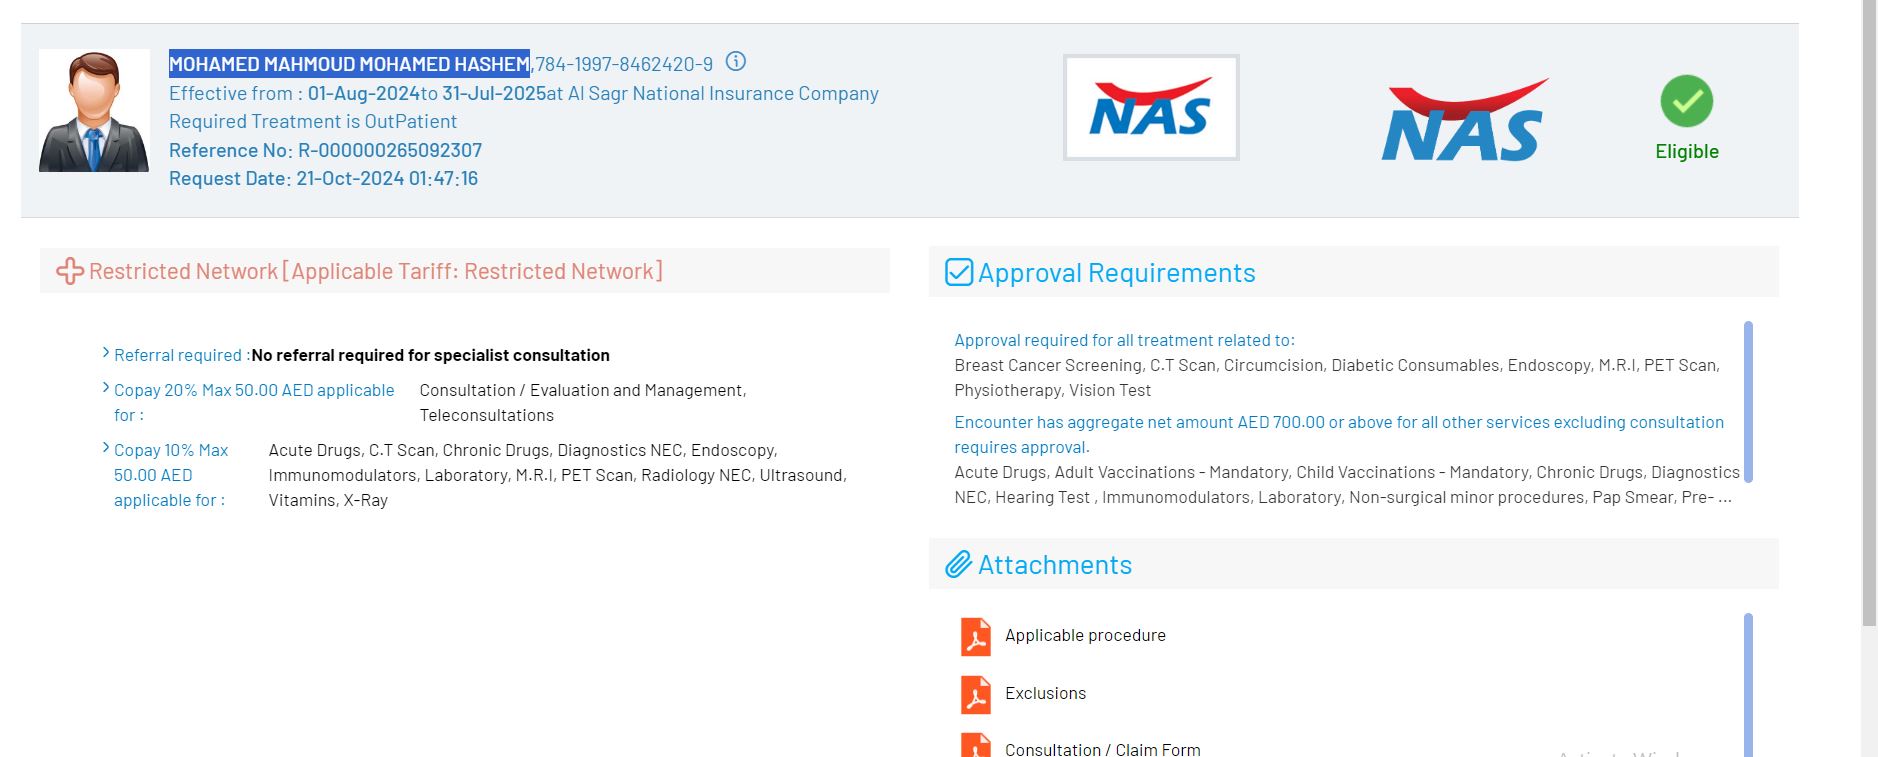
Task: Click the Copay 10% Max 50.00 AED label
Action: pyautogui.click(x=171, y=475)
